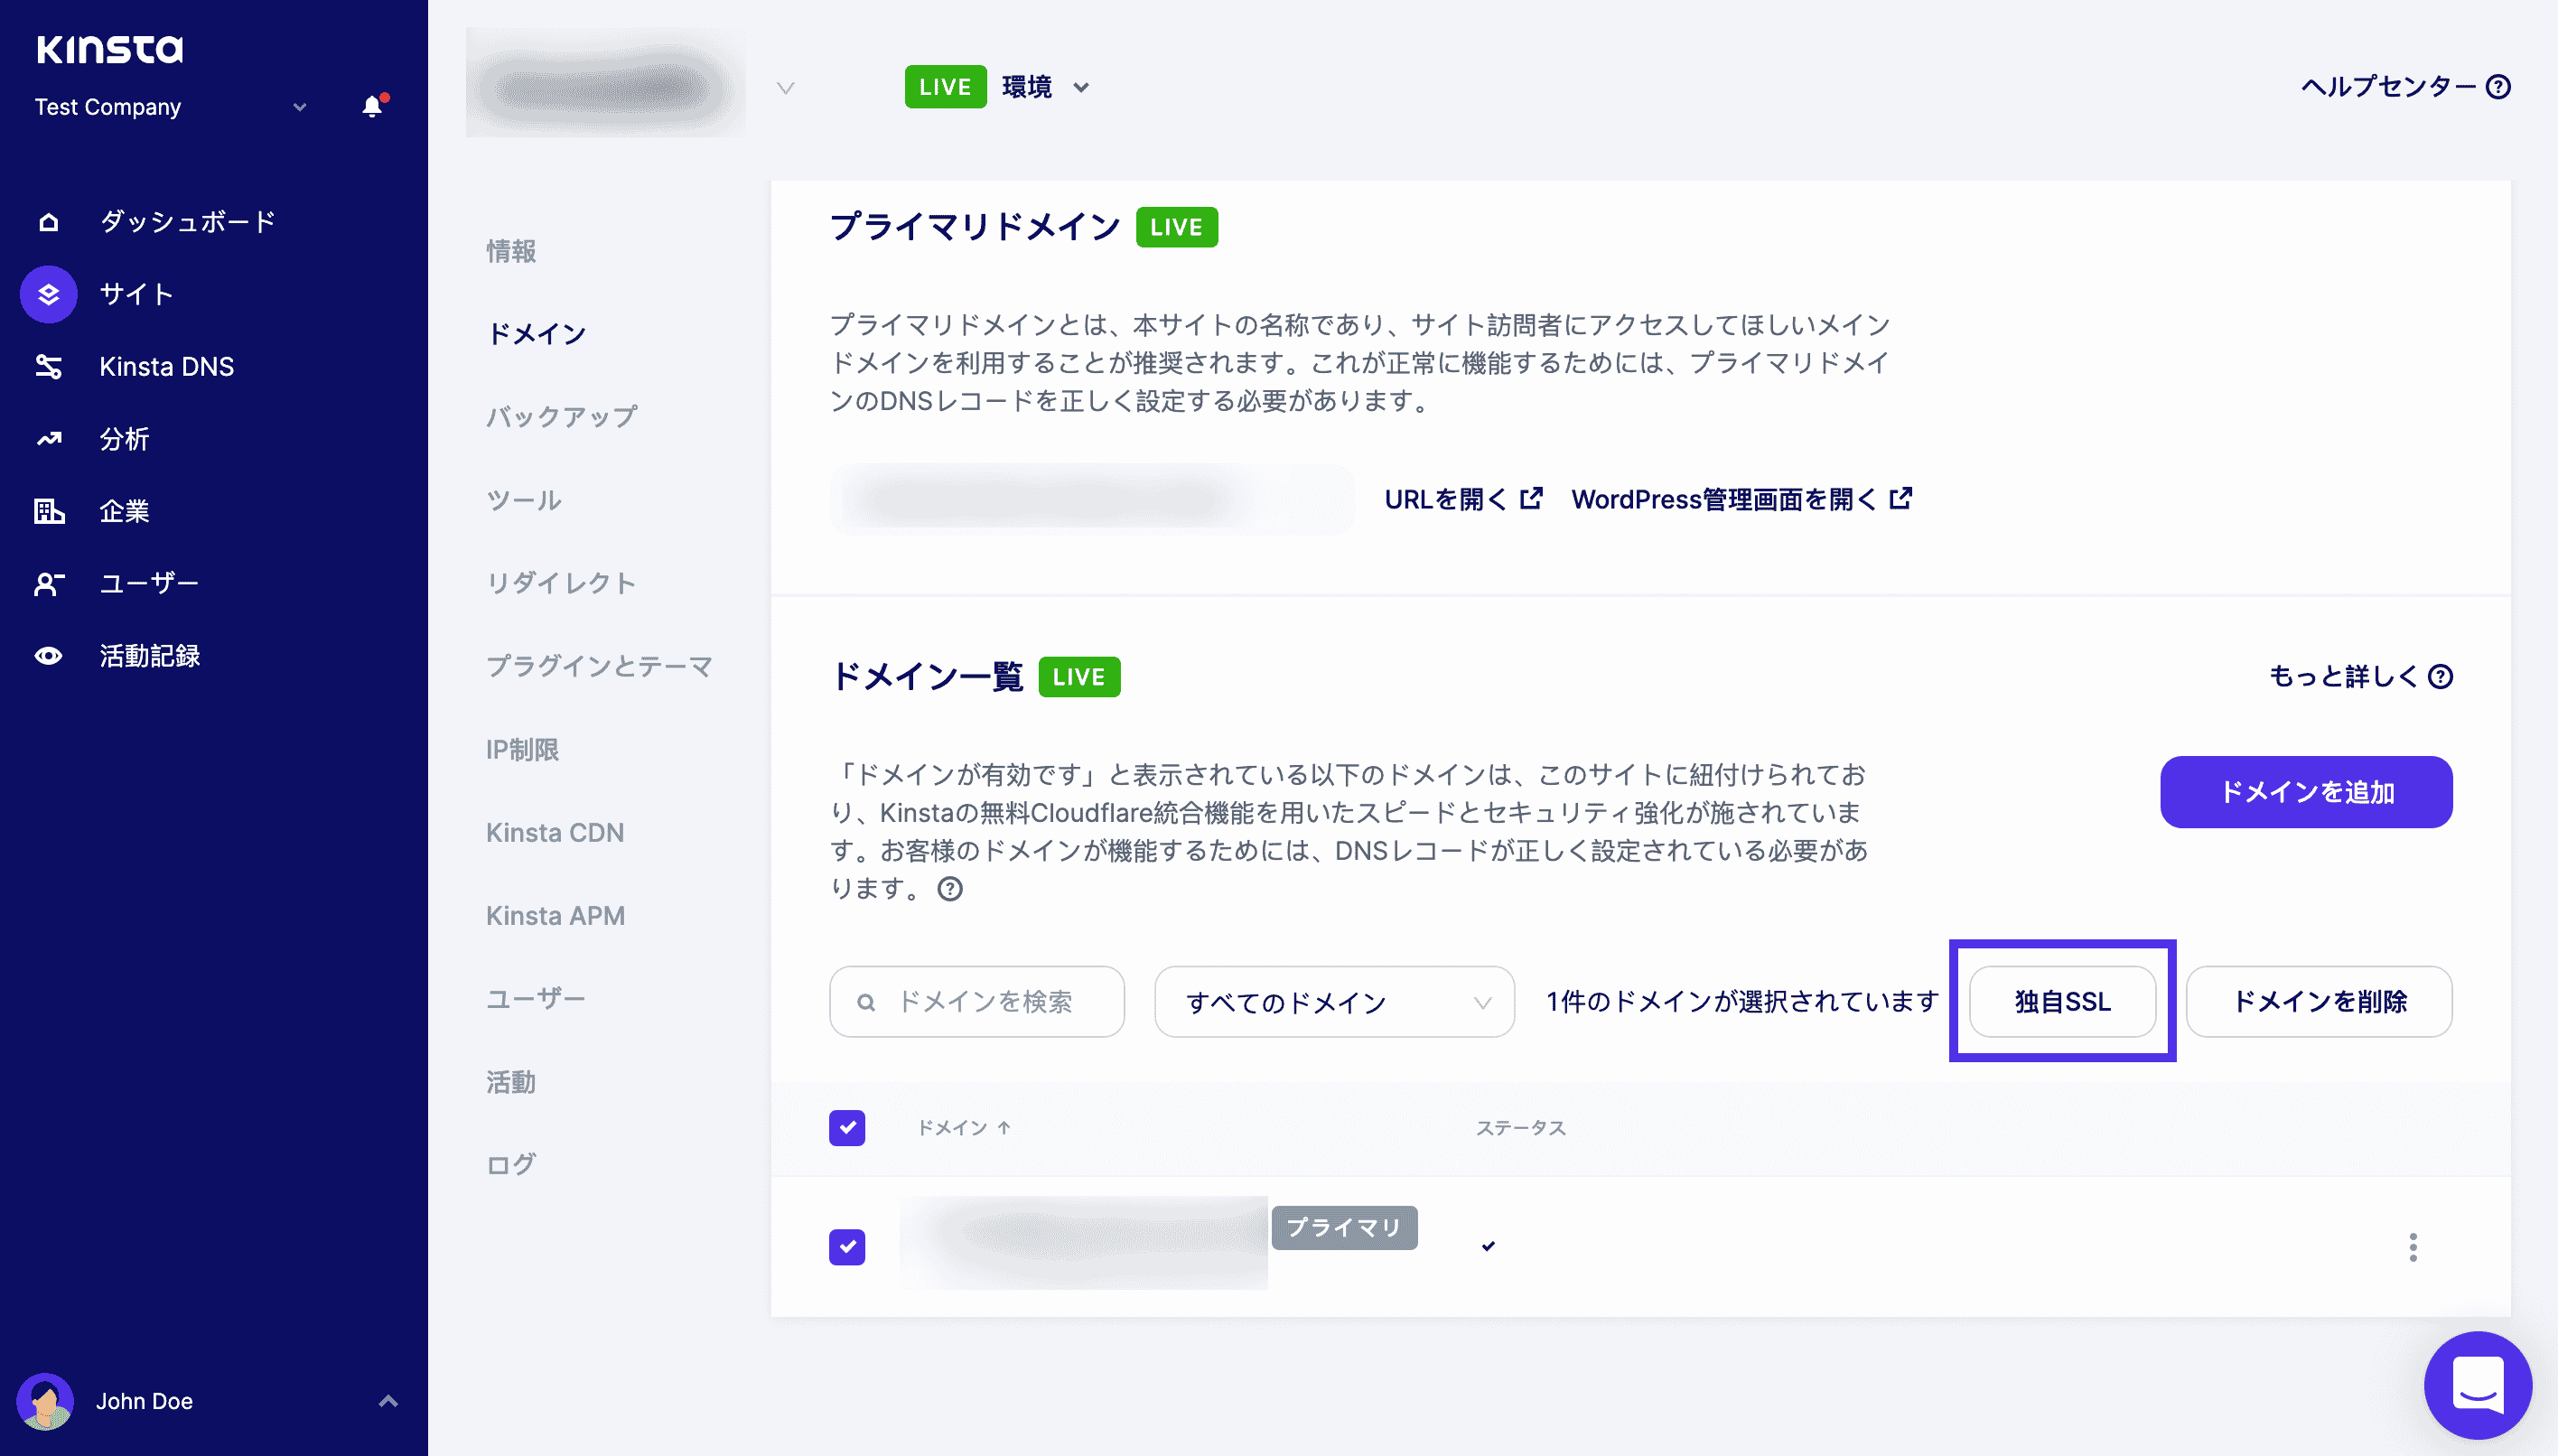2558x1456 pixels.
Task: Uncheck the primary domain row checkbox
Action: point(847,1247)
